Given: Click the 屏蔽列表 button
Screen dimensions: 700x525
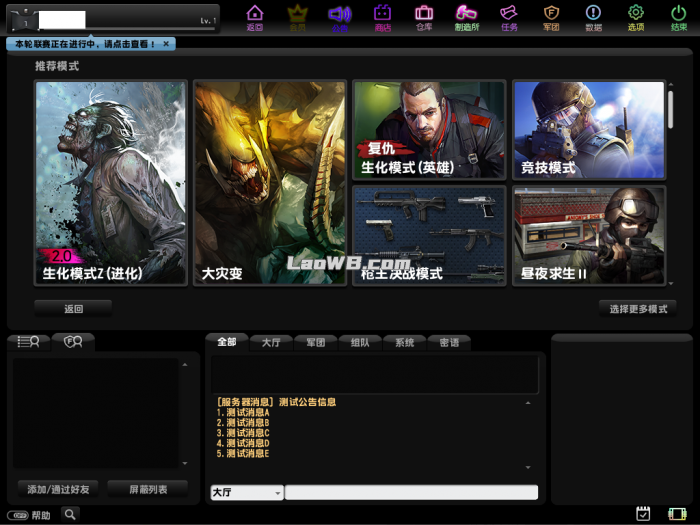Looking at the screenshot, I should click(x=148, y=489).
